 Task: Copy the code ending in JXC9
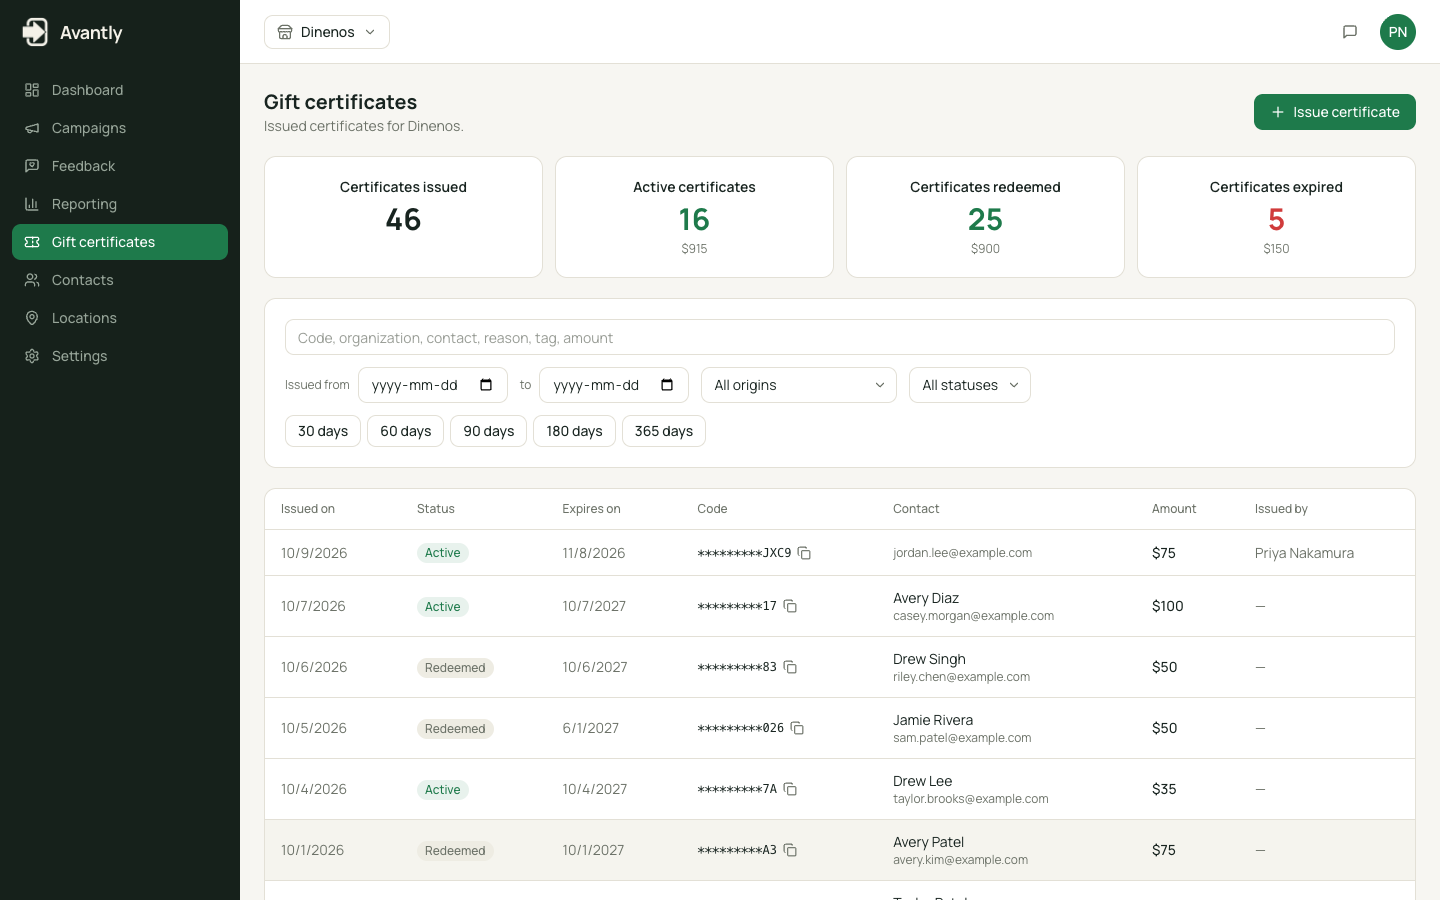804,553
